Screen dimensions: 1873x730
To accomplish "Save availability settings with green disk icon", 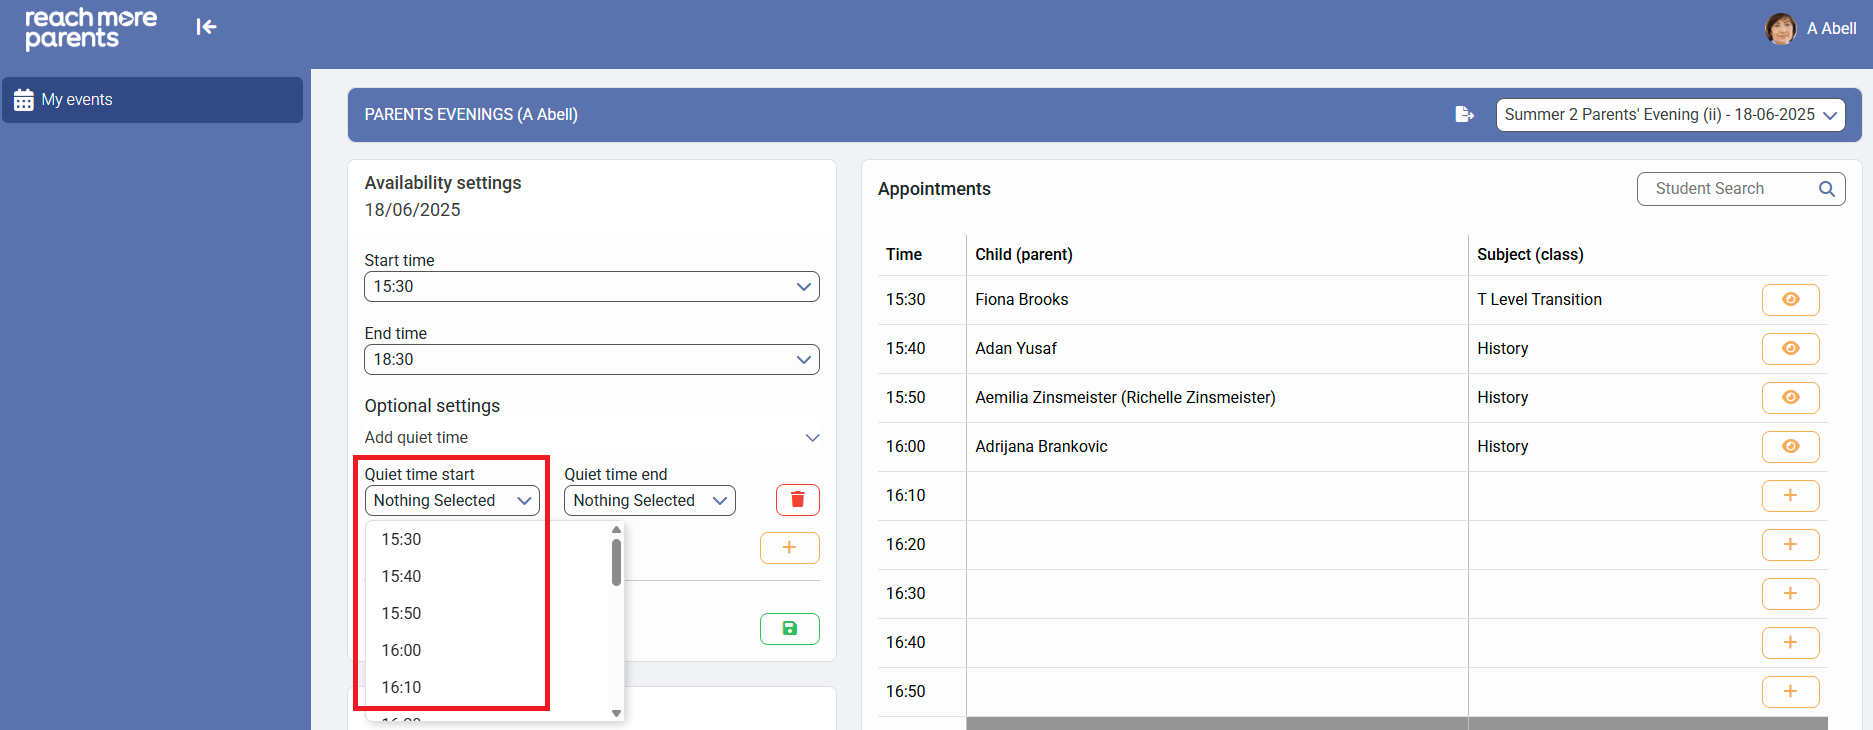I will 789,629.
